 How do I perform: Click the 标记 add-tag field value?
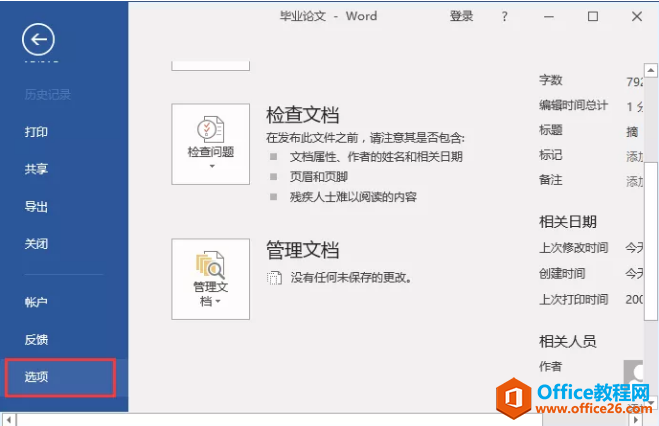pos(634,156)
